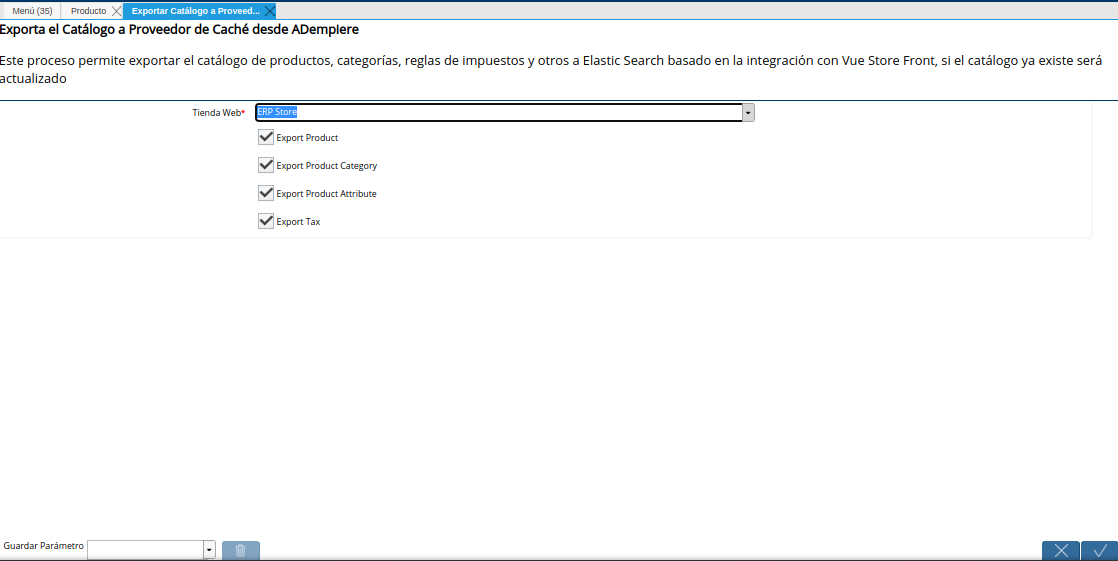Click the heading Exporta el Catálogo a Proveedor
Image resolution: width=1118 pixels, height=561 pixels.
pos(179,30)
